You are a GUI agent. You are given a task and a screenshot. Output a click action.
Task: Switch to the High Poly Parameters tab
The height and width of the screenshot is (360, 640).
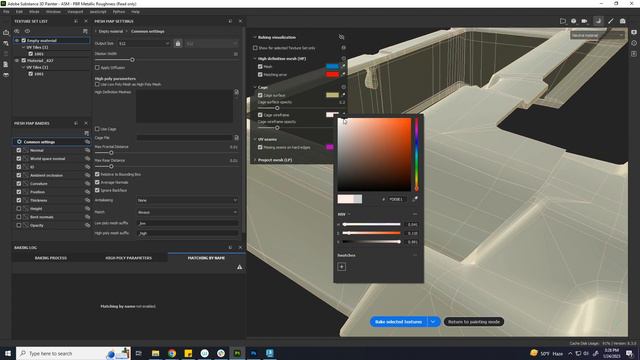pyautogui.click(x=129, y=258)
